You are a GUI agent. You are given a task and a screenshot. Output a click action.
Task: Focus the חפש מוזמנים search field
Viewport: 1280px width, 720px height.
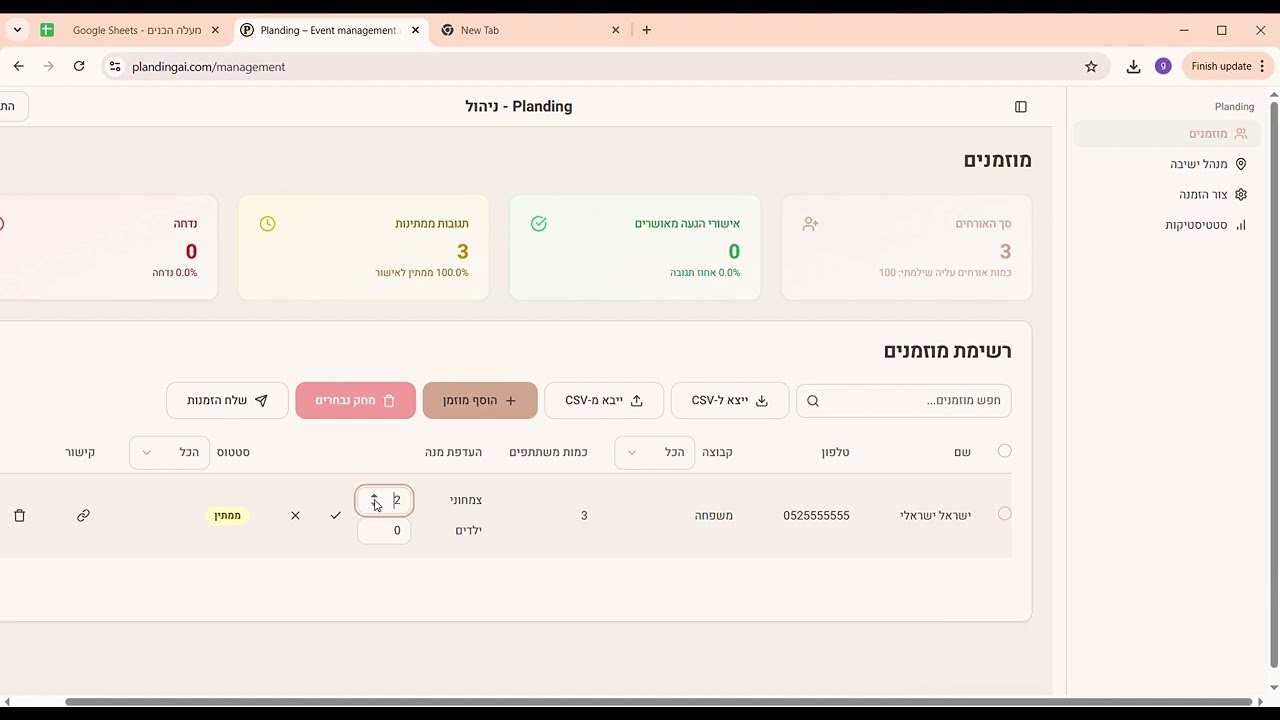coord(904,401)
